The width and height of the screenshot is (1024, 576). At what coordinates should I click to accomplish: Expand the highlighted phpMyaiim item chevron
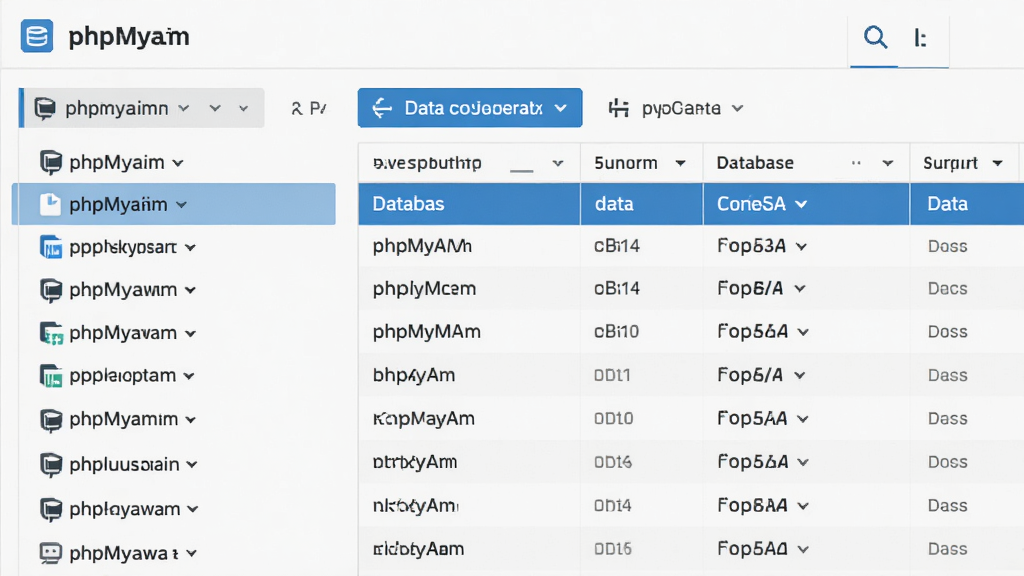pyautogui.click(x=182, y=205)
